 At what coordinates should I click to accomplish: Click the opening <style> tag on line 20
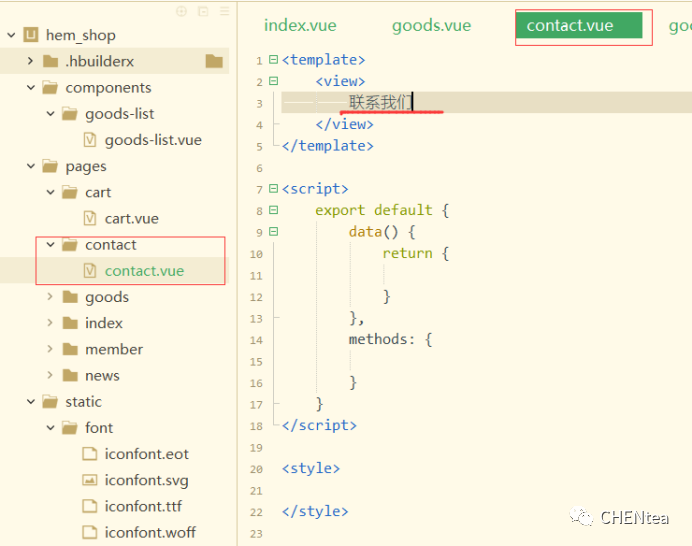(x=311, y=468)
